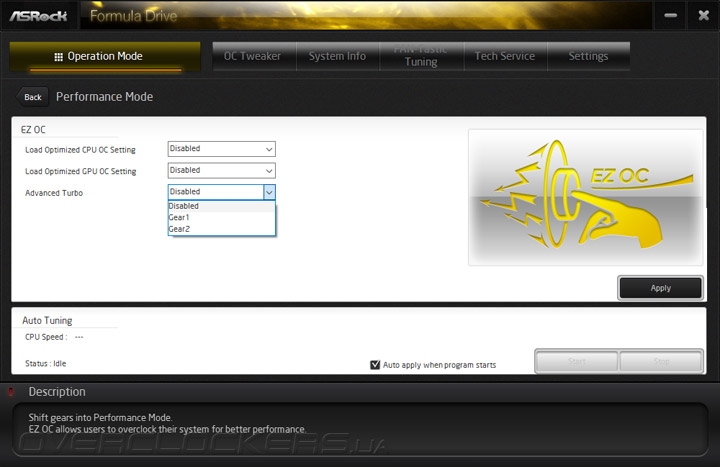
Task: Click the 'Shift gears into Performance Mode' text
Action: point(100,417)
